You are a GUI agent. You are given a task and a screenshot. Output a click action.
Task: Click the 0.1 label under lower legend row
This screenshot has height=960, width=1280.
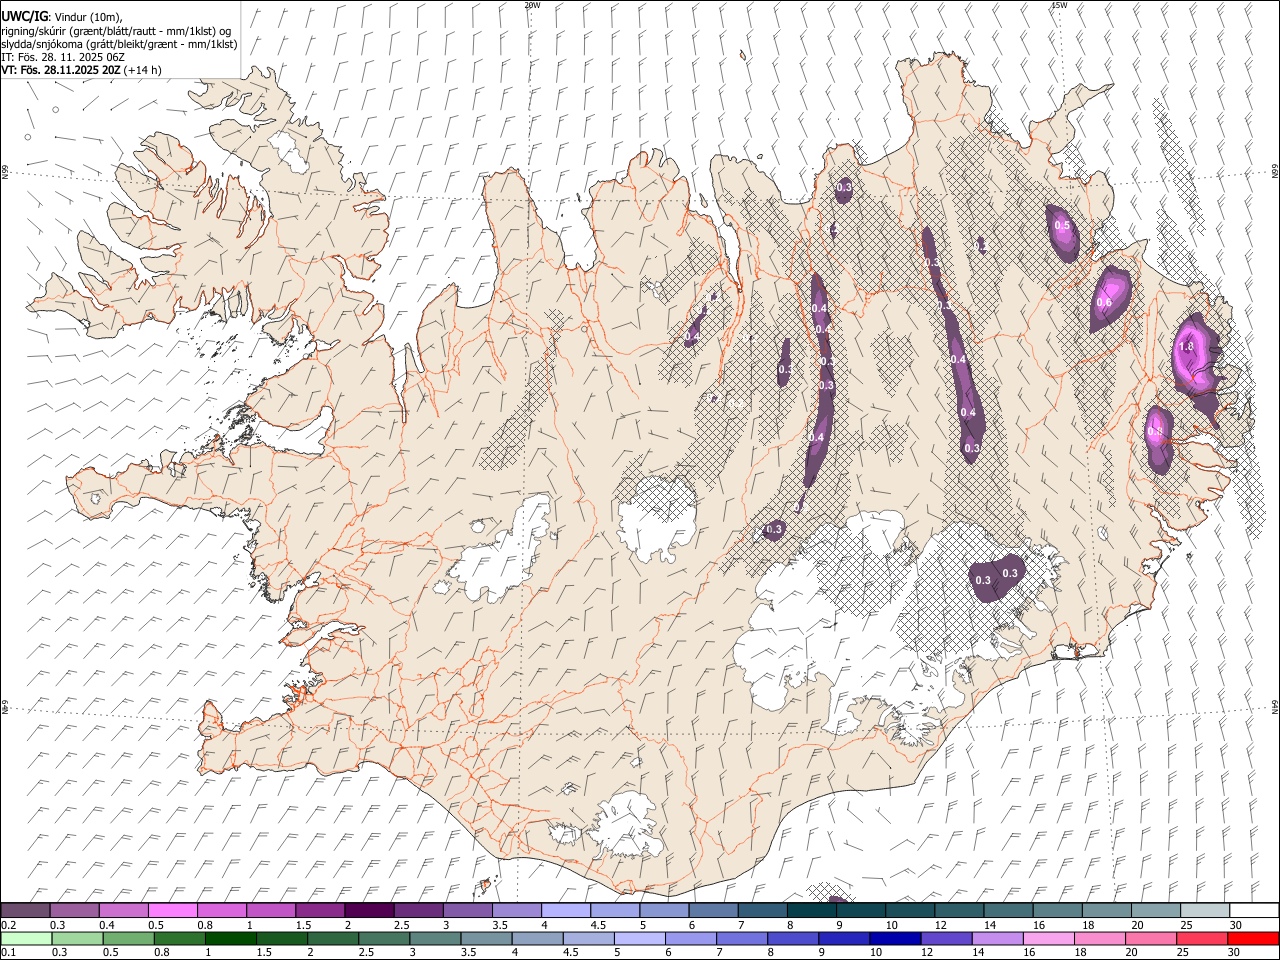coord(7,952)
